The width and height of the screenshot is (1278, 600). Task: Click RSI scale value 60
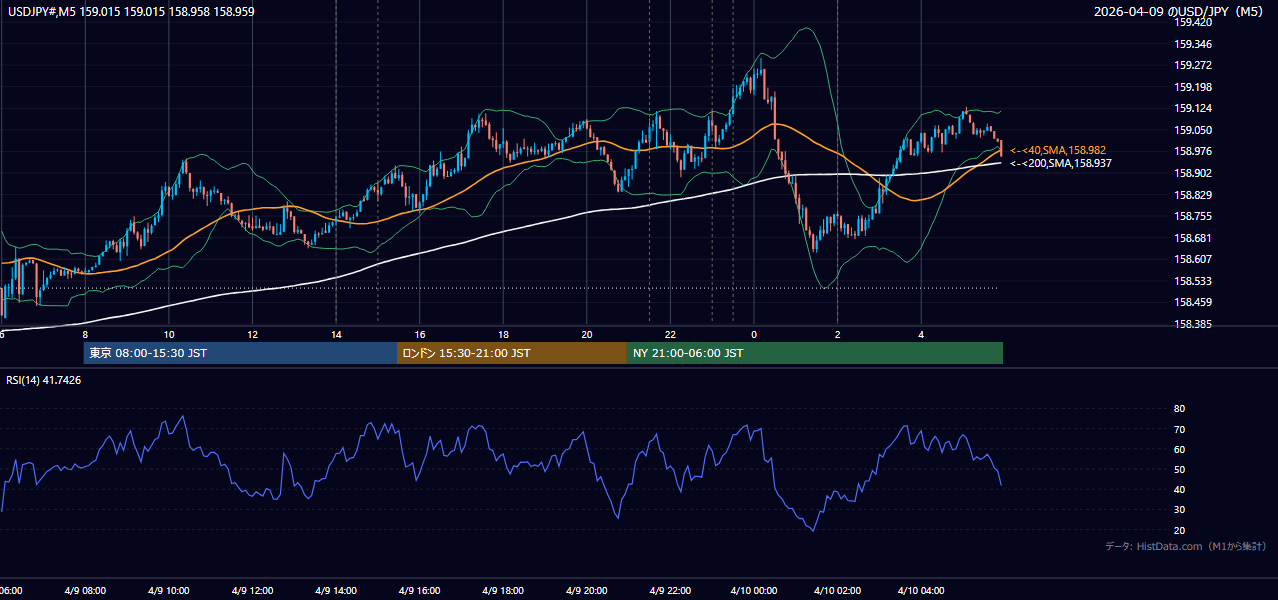[1179, 449]
